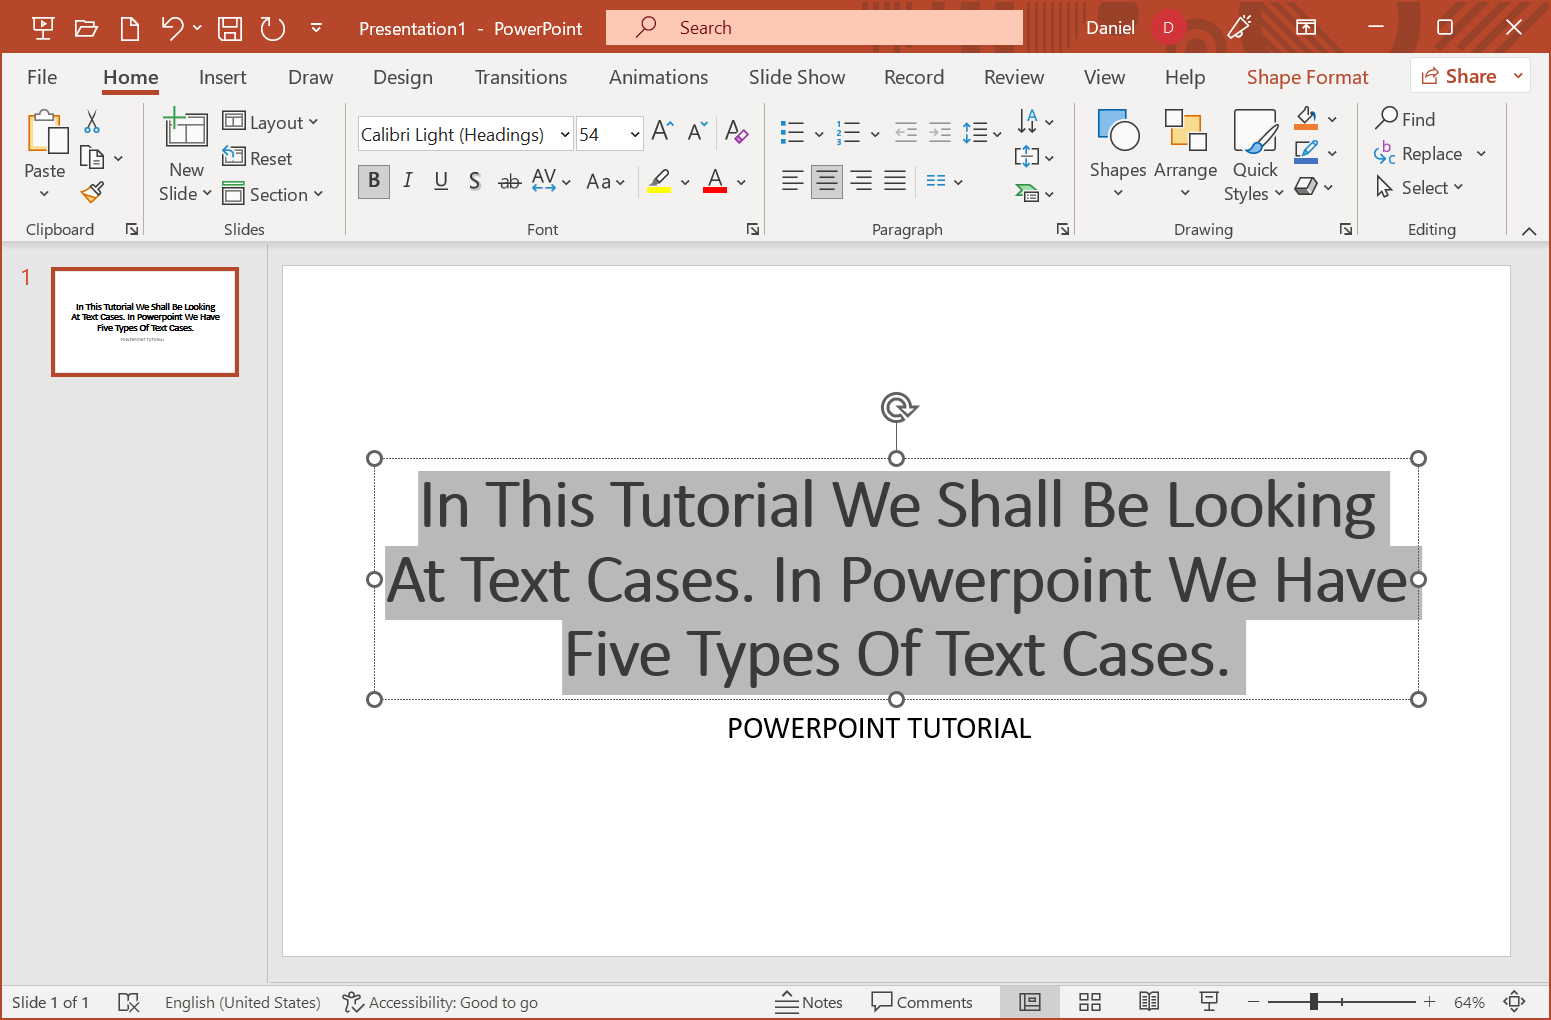Toggle bold formatting off
The height and width of the screenshot is (1020, 1551).
click(x=373, y=181)
